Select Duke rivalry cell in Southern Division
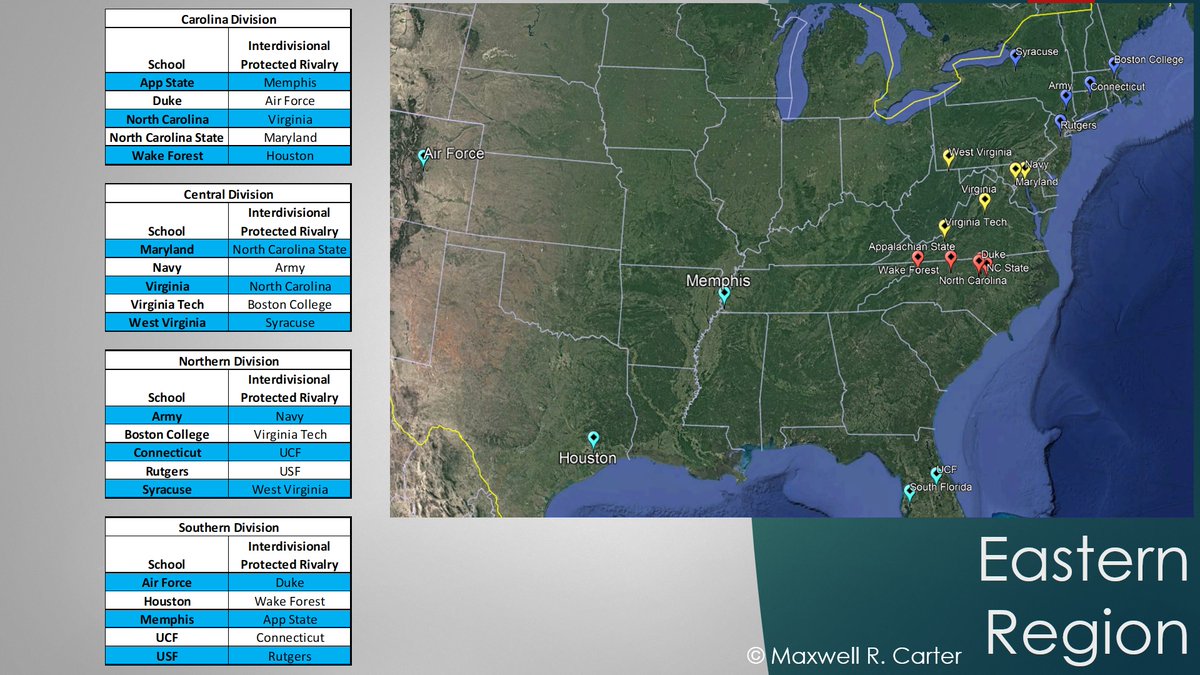Image resolution: width=1200 pixels, height=675 pixels. pos(290,582)
